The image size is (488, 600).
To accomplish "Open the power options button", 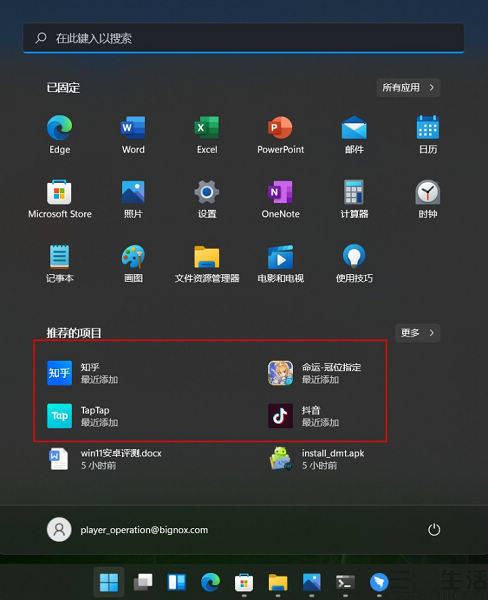I will (x=434, y=530).
